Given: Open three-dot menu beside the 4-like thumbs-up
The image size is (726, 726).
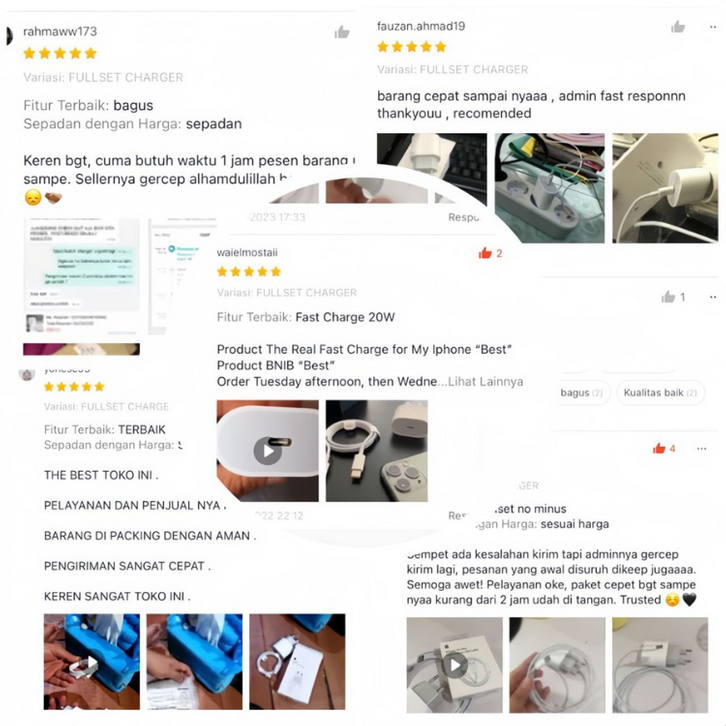Looking at the screenshot, I should pos(701,448).
